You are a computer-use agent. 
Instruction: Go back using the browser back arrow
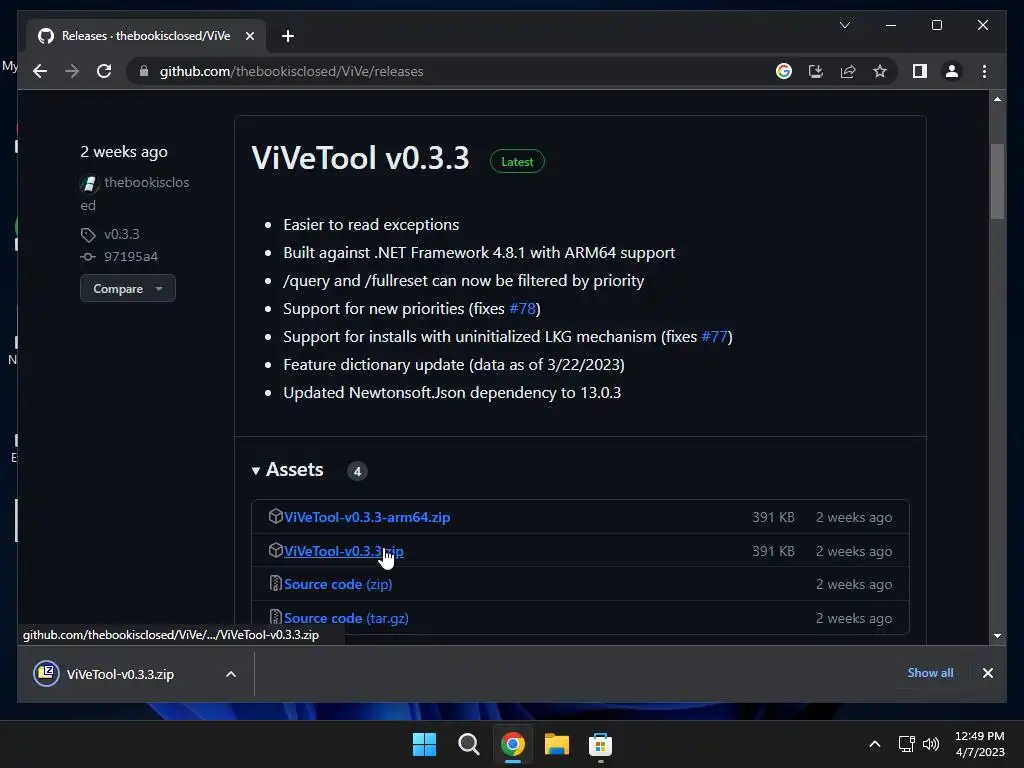pyautogui.click(x=40, y=71)
